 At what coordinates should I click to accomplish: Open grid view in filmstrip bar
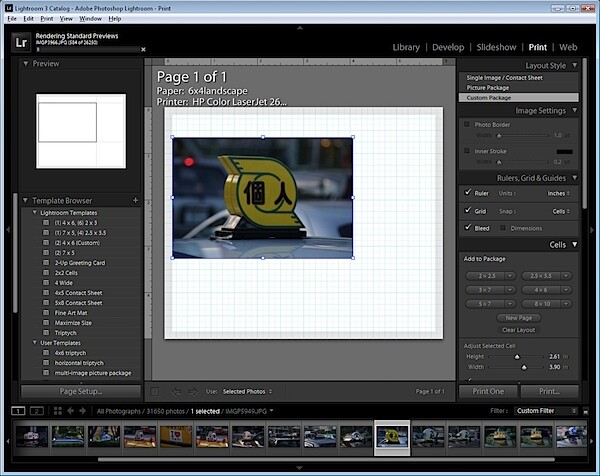[x=58, y=411]
